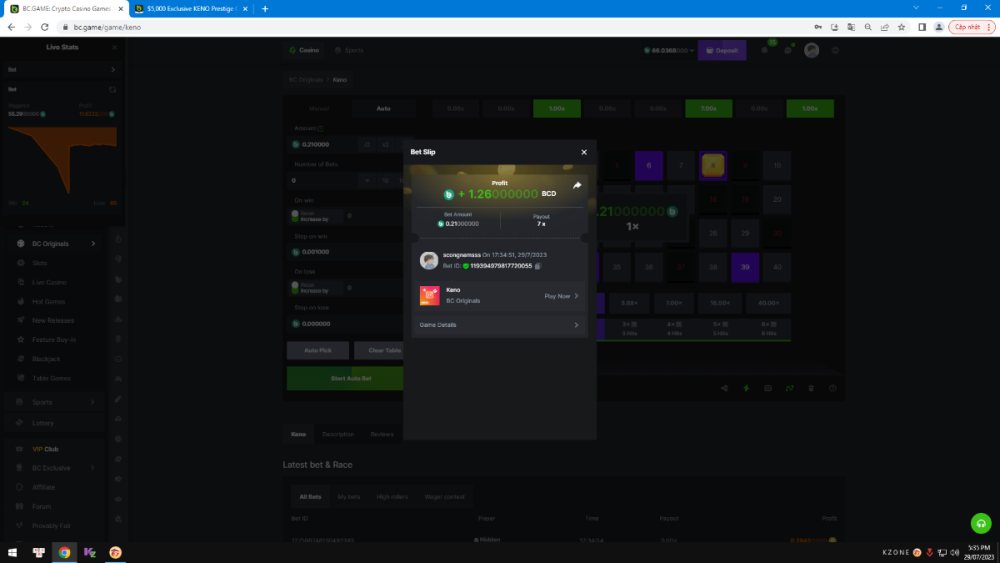Click Play Now for Keno
Viewport: 1000px width, 563px height.
pos(561,296)
